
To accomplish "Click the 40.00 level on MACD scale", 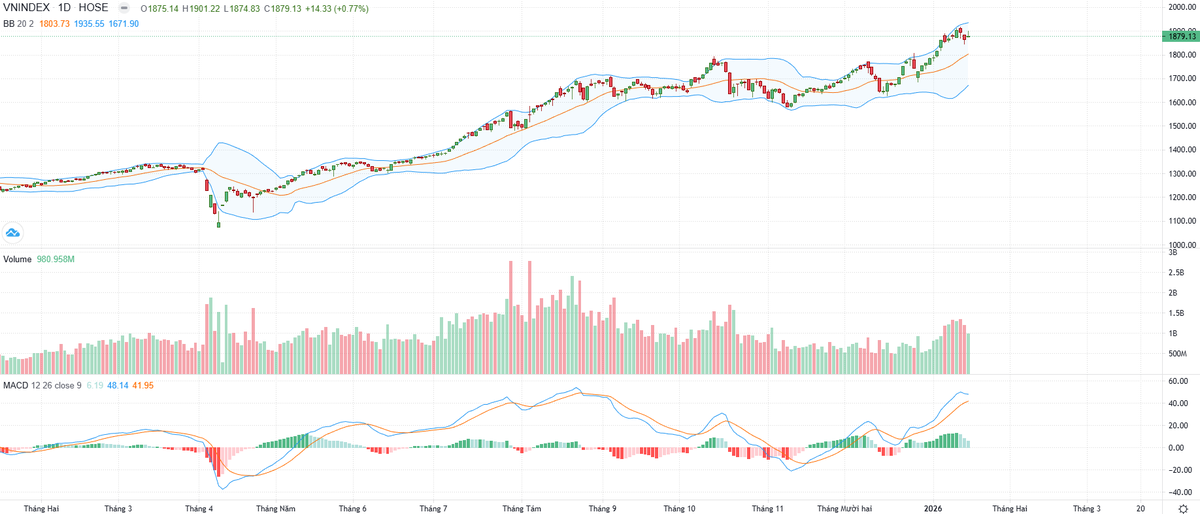I will point(1178,403).
